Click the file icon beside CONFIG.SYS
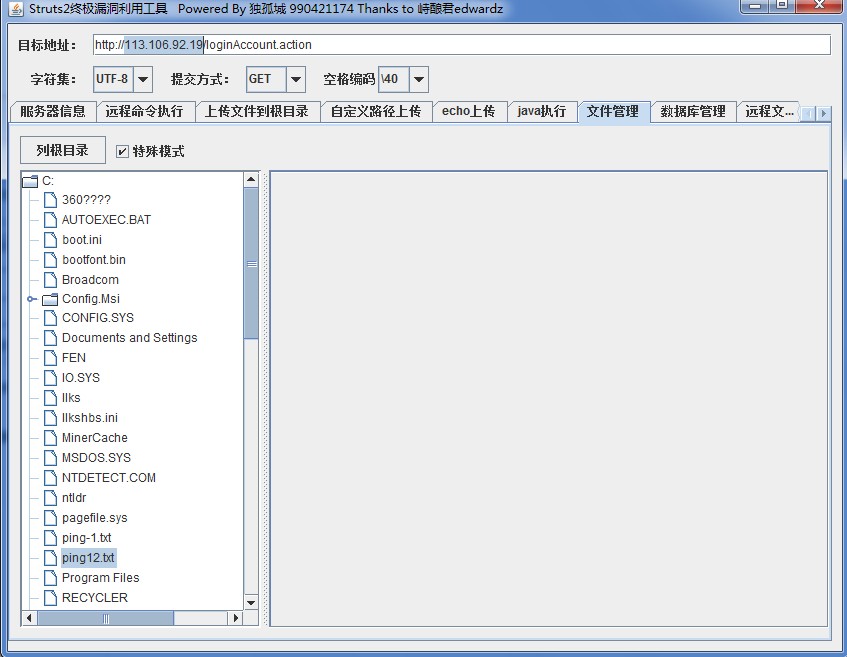The width and height of the screenshot is (847, 657). tap(50, 318)
